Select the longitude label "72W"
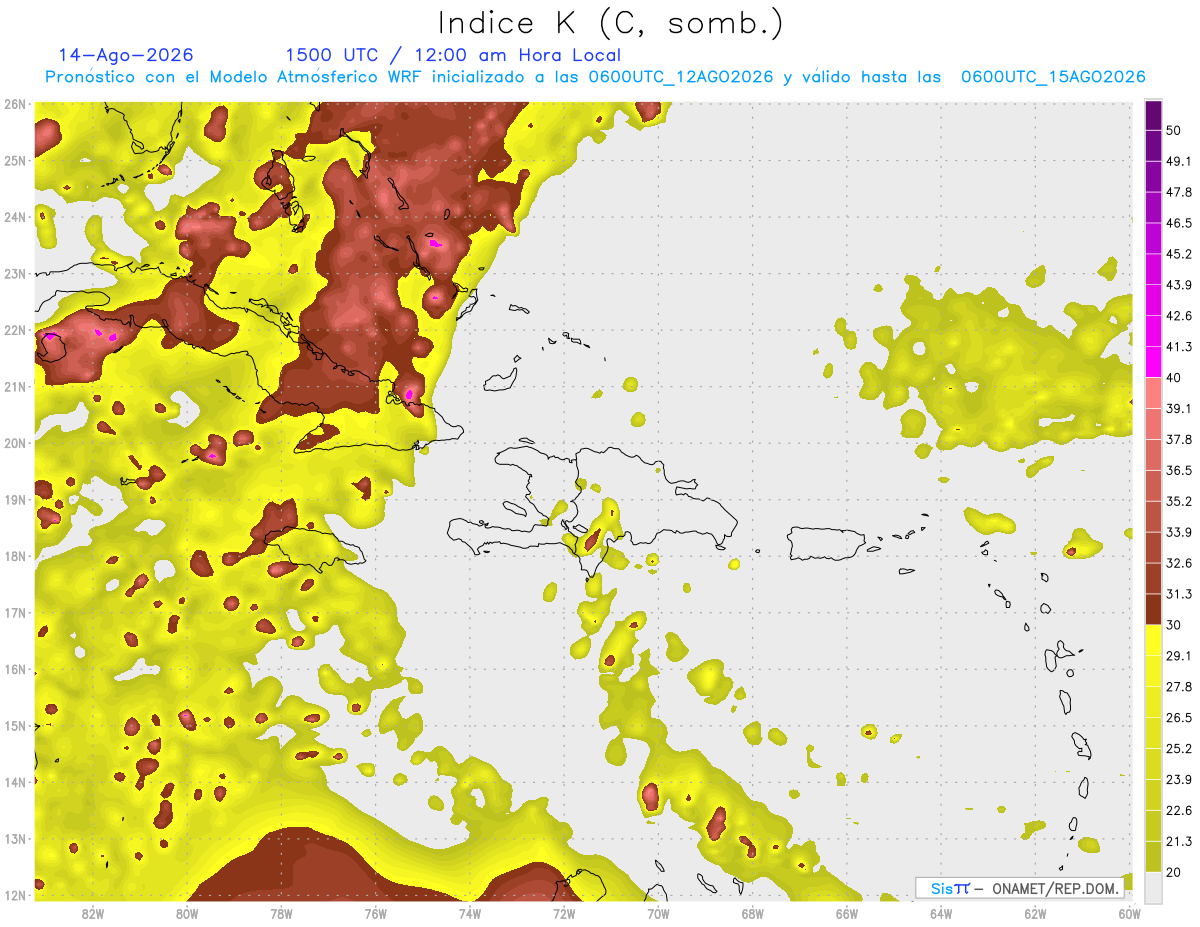Image resolution: width=1200 pixels, height=927 pixels. pos(564,913)
